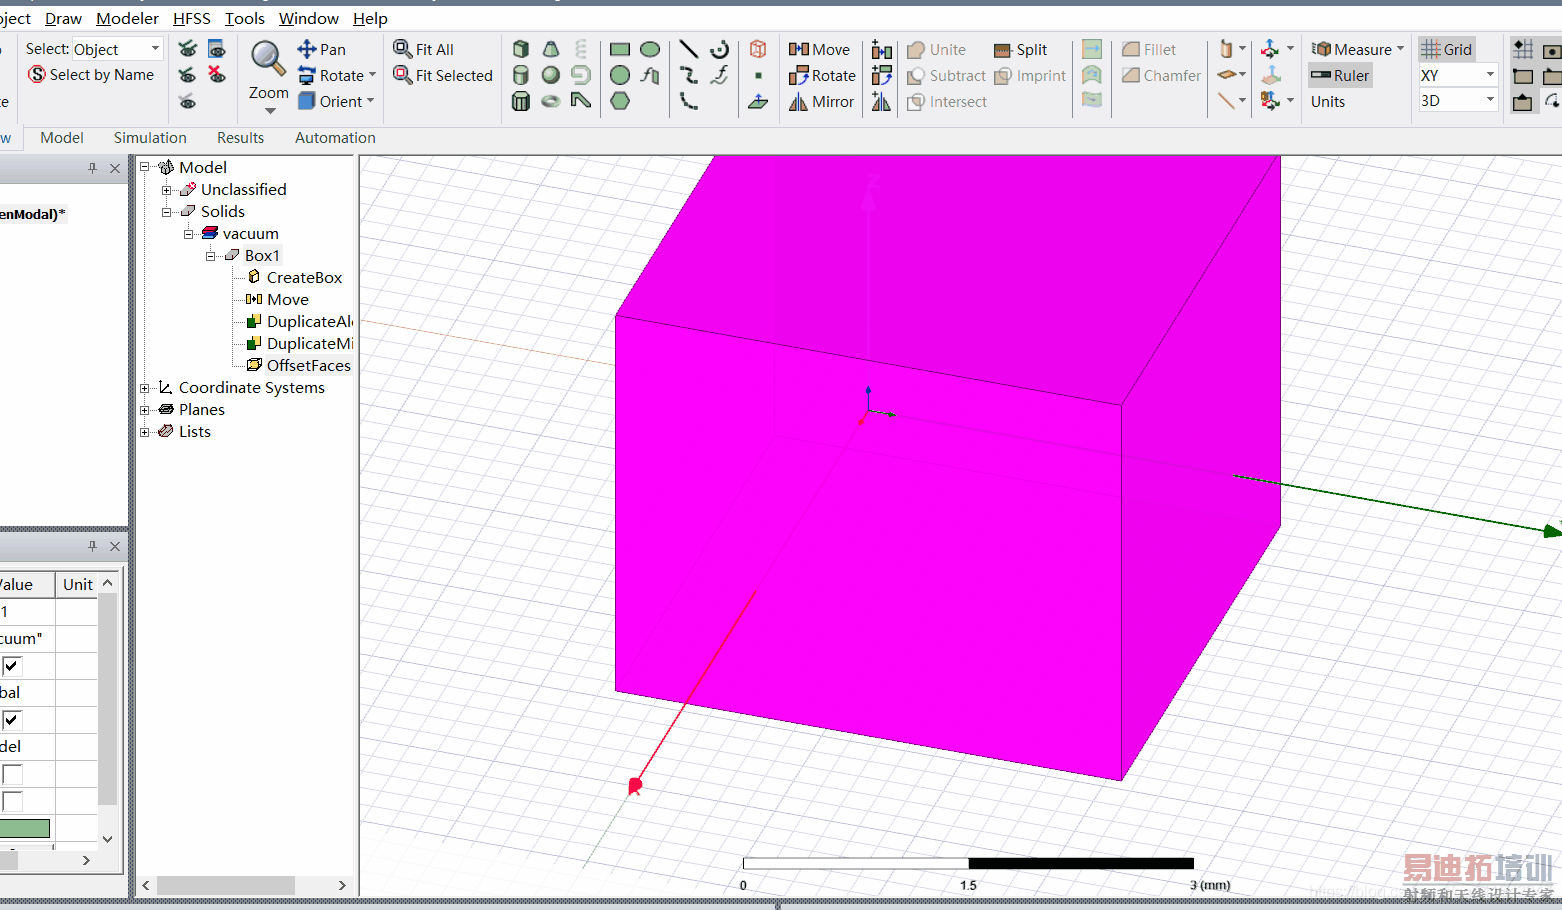
Task: Click the Split button
Action: [x=1020, y=49]
